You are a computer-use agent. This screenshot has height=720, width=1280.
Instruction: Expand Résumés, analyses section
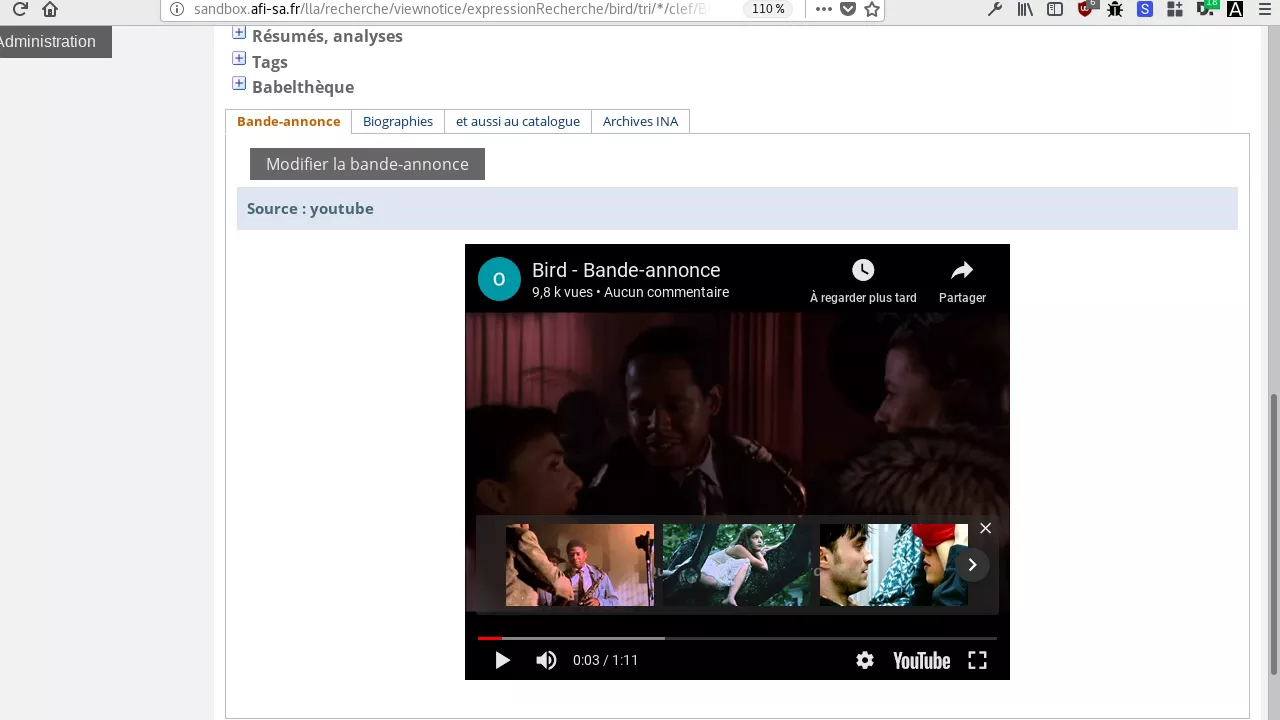click(239, 32)
